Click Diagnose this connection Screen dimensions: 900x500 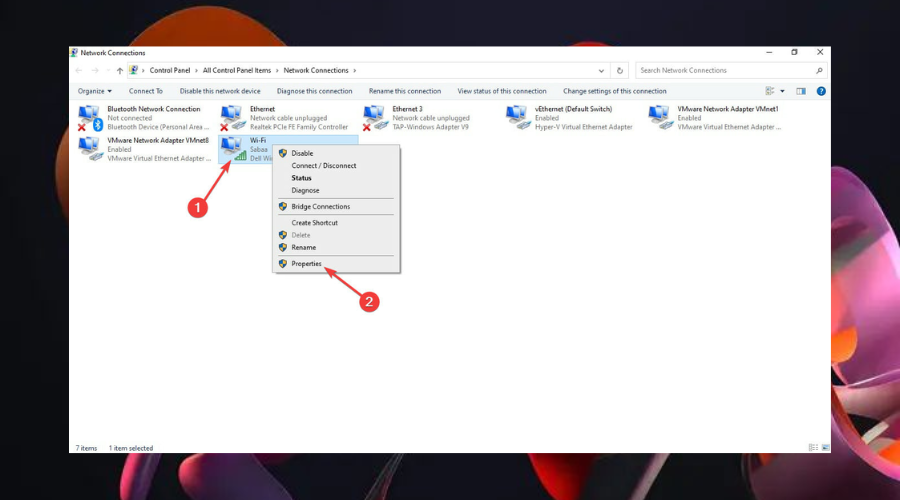click(x=315, y=91)
